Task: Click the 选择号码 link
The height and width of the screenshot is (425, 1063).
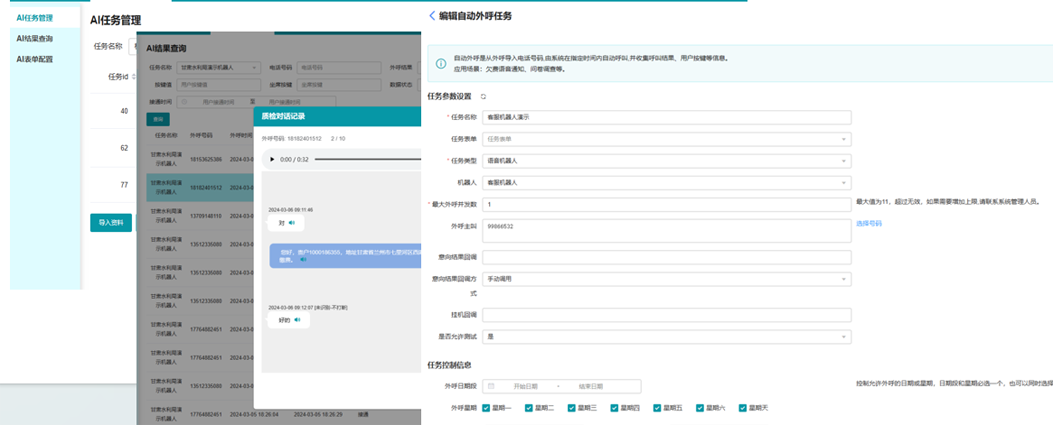Action: [869, 224]
